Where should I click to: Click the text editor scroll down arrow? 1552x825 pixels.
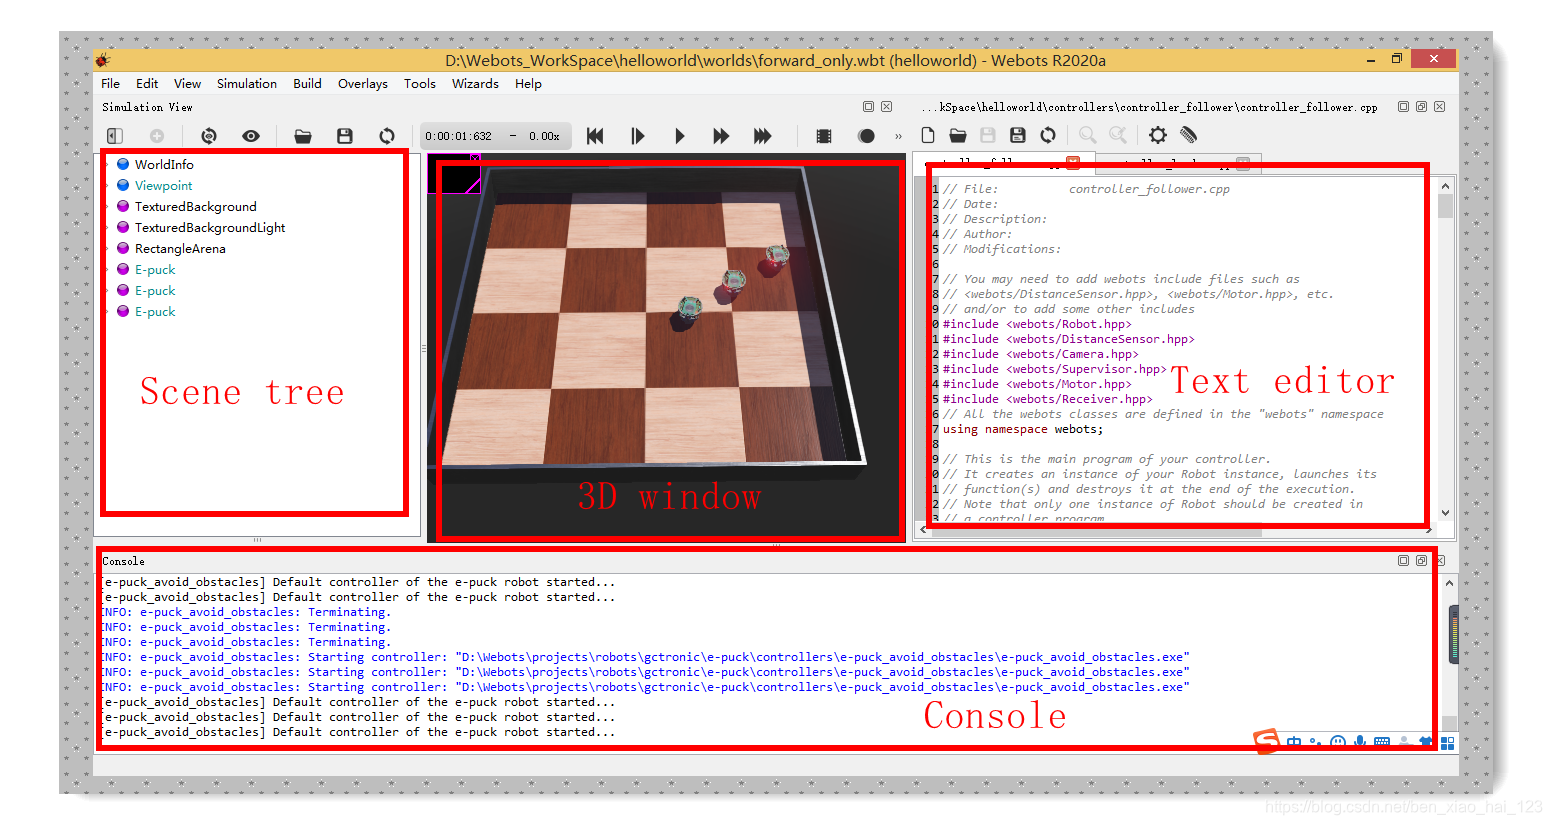point(1445,513)
